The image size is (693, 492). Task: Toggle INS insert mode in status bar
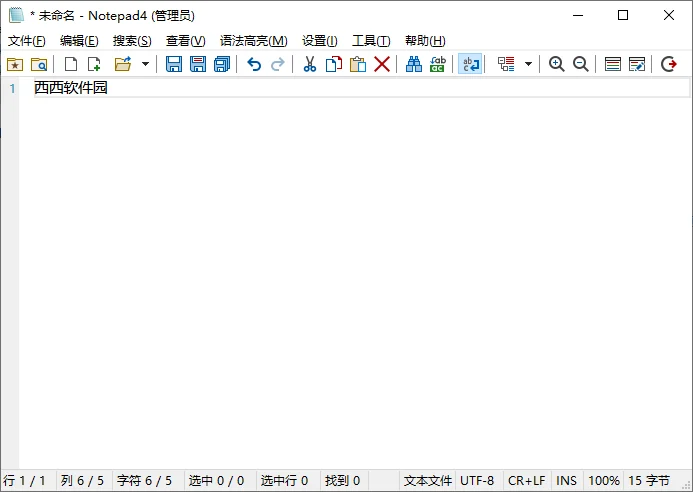point(566,481)
